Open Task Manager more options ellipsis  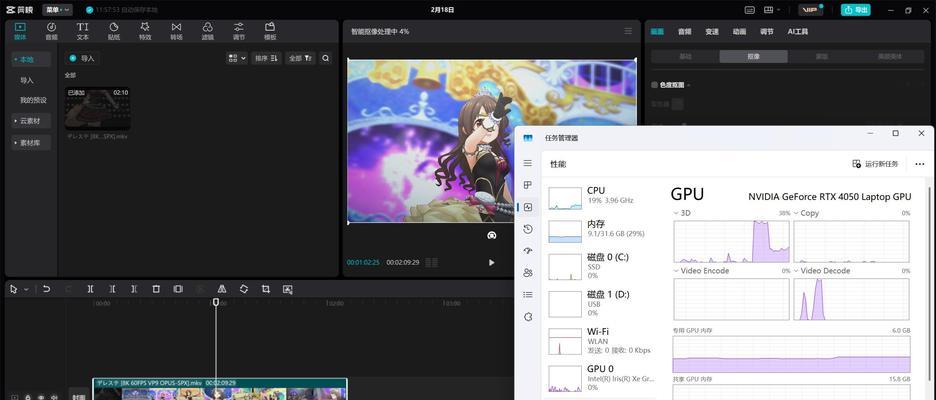click(919, 164)
